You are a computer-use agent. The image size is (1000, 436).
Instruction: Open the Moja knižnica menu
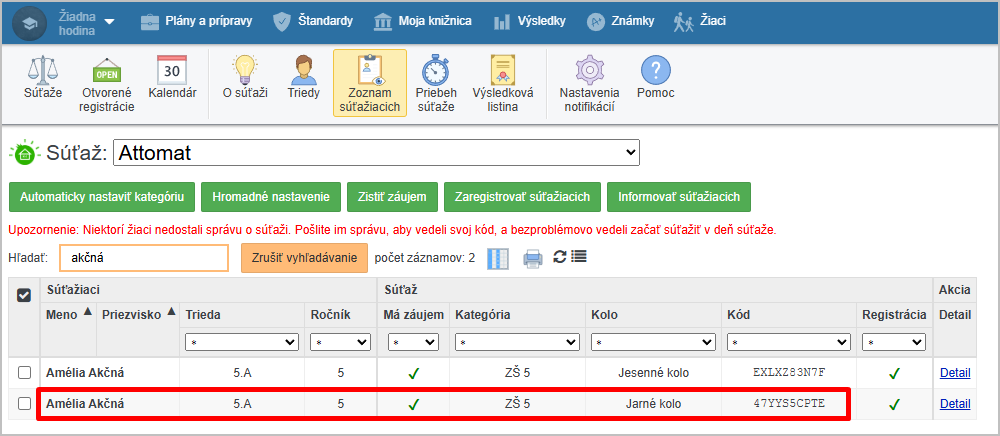coord(423,20)
